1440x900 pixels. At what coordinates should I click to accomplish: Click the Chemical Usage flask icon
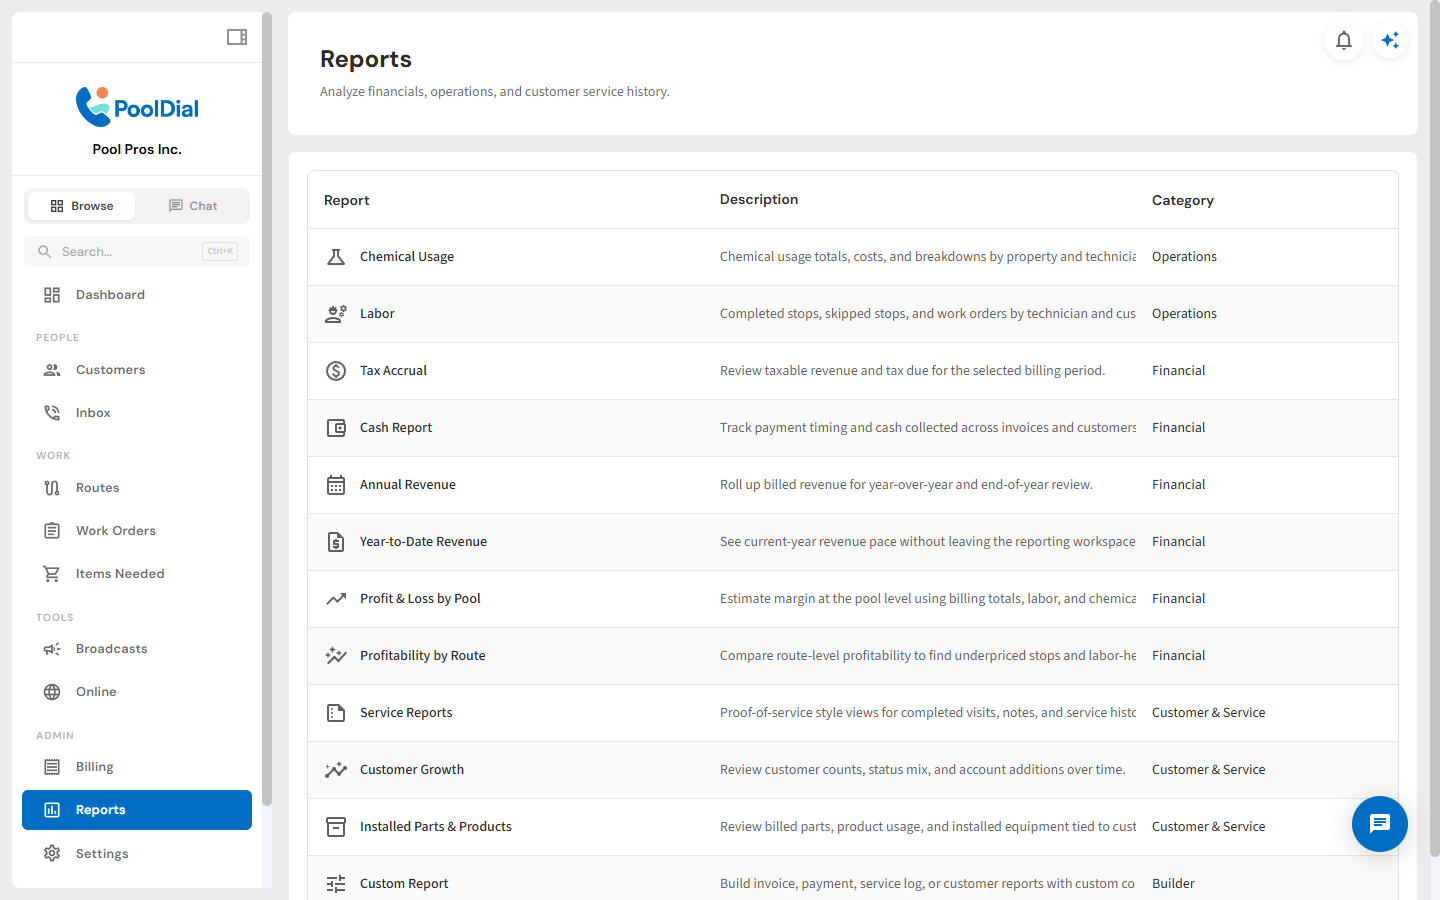tap(336, 257)
